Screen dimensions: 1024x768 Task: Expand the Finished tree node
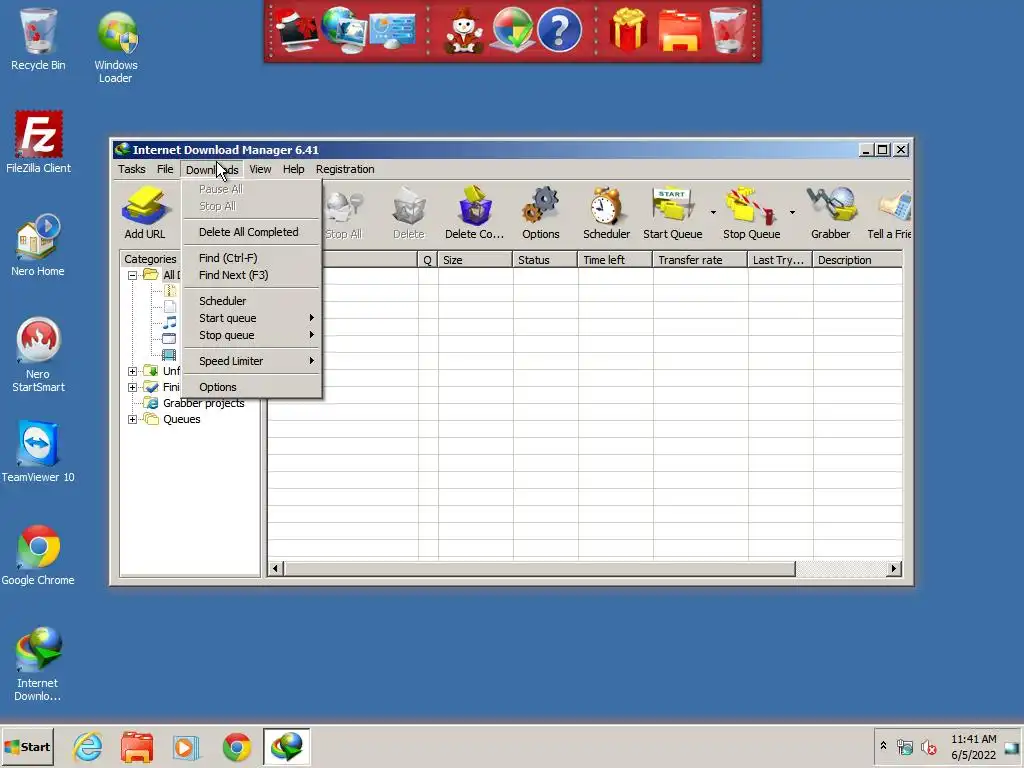[x=132, y=387]
